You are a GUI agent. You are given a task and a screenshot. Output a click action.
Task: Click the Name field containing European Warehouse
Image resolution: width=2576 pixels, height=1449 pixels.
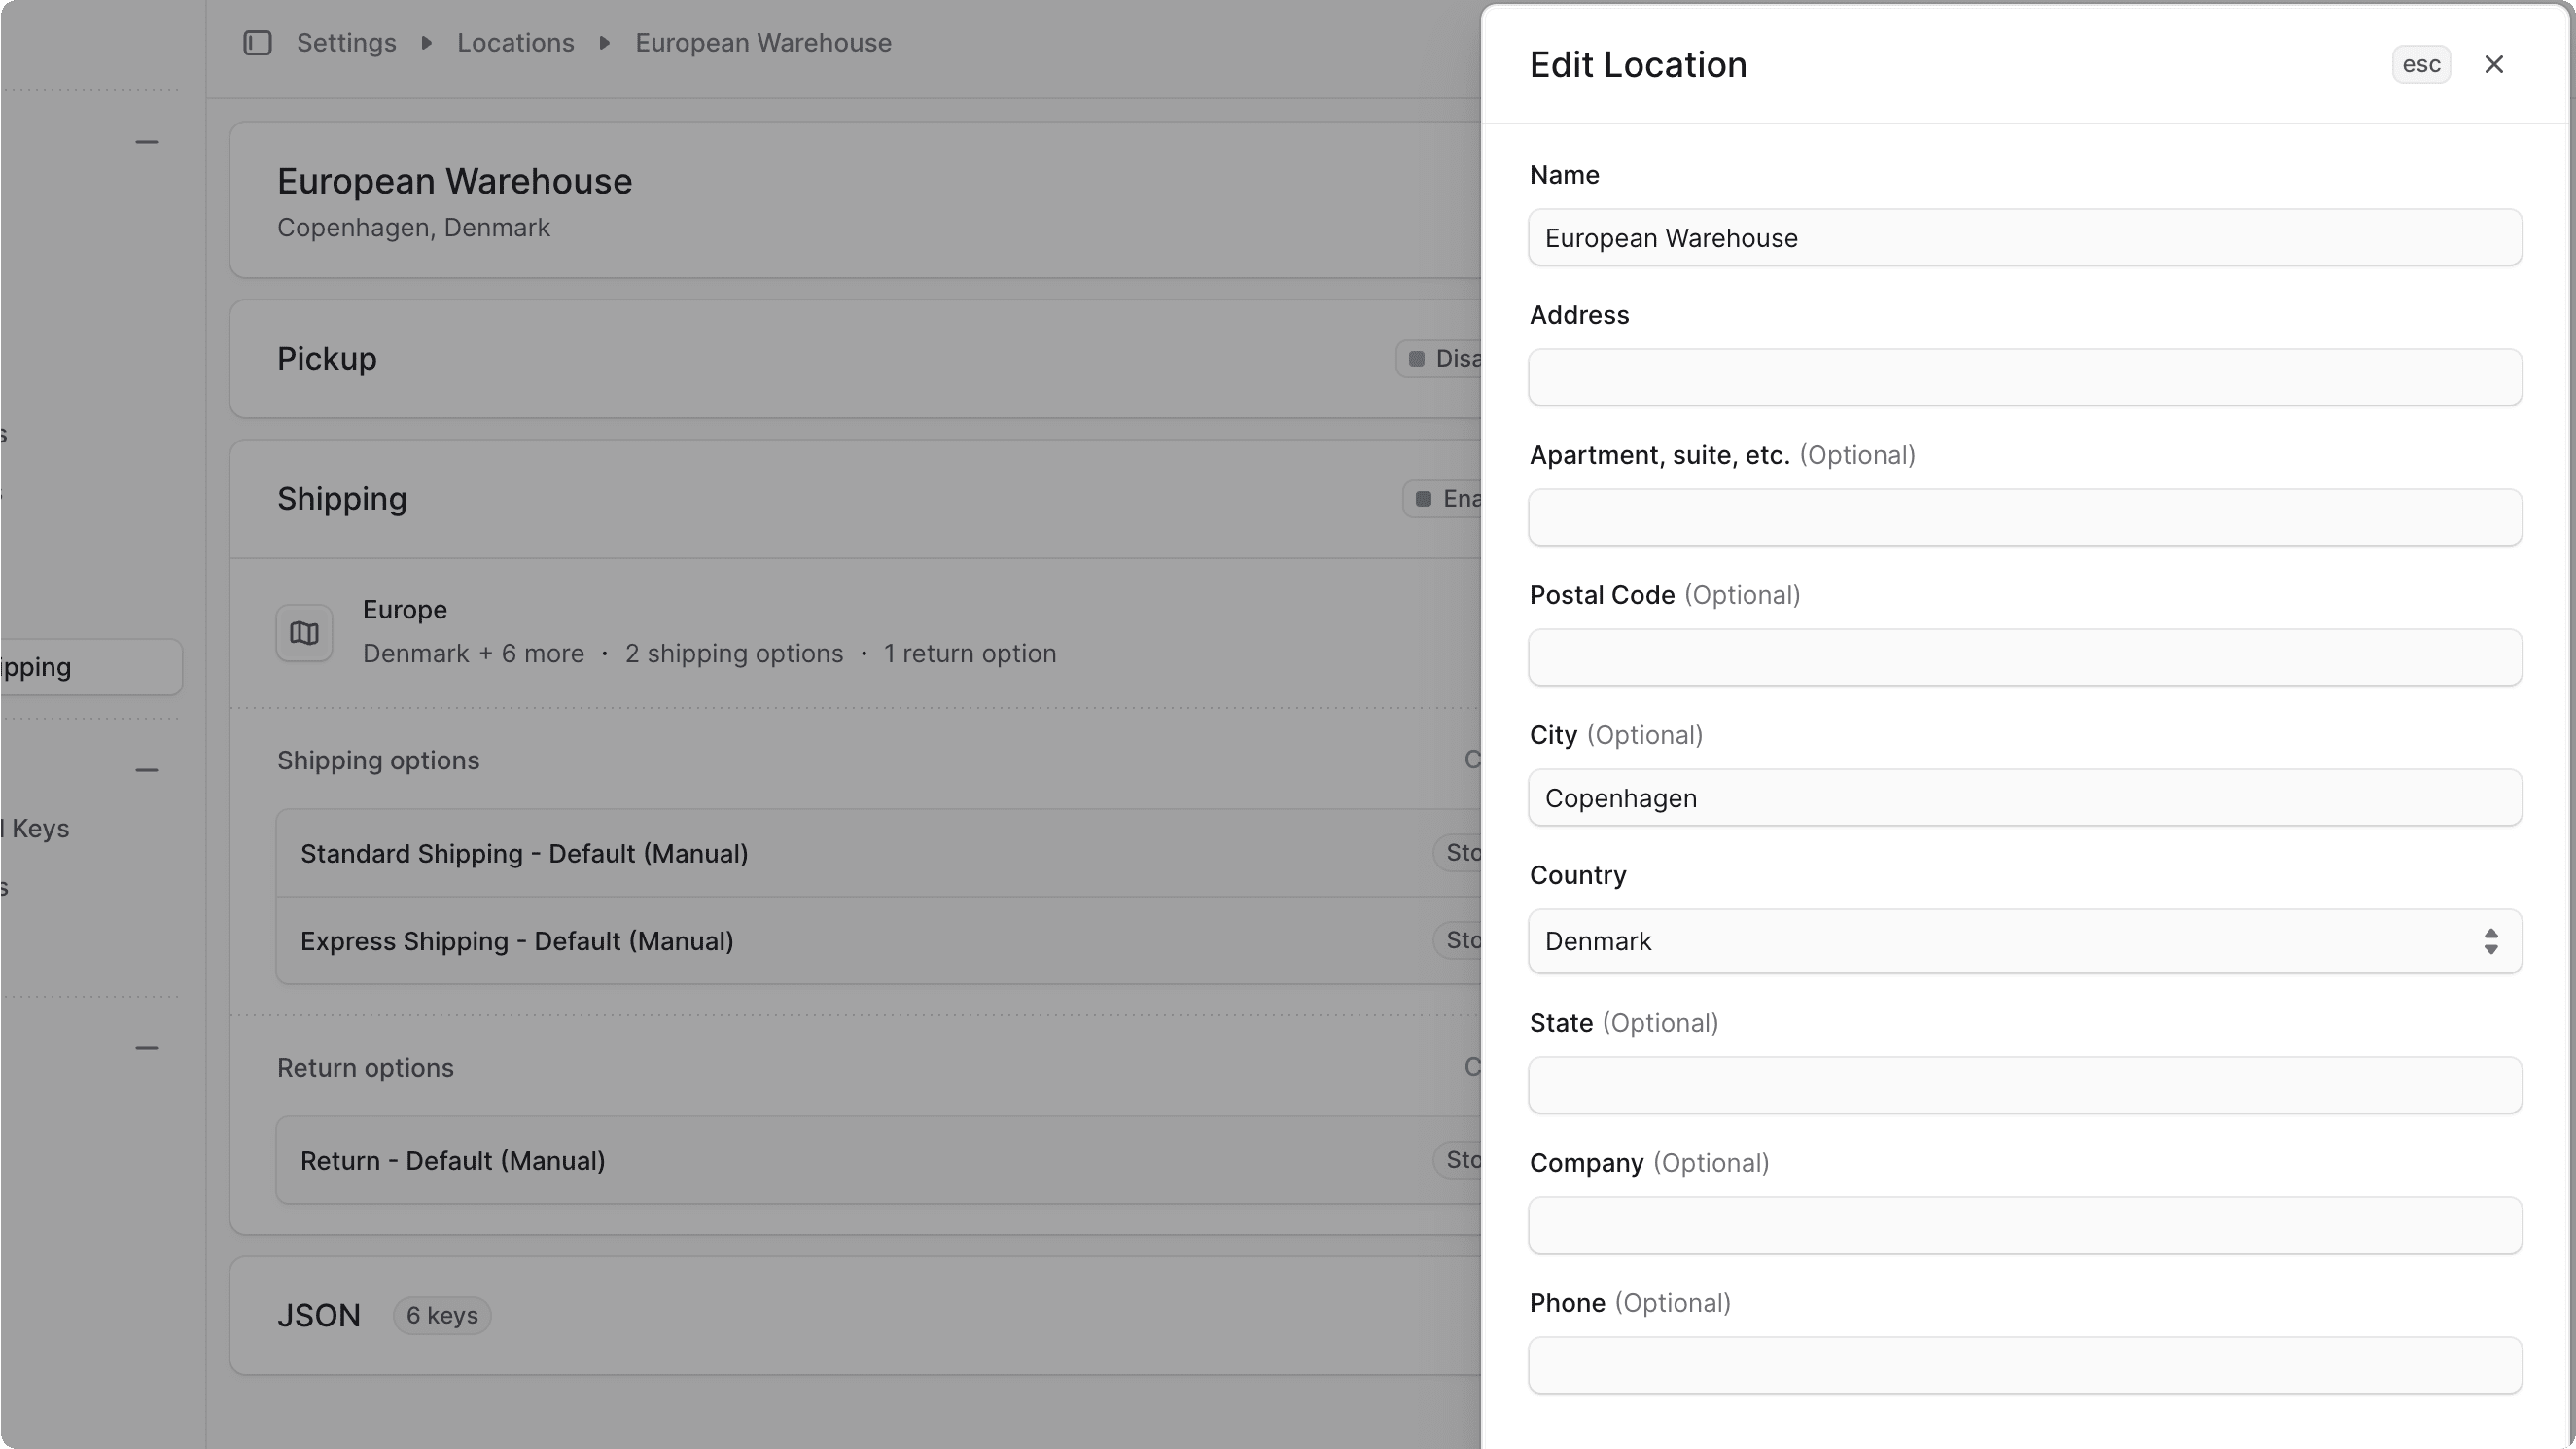(2023, 238)
